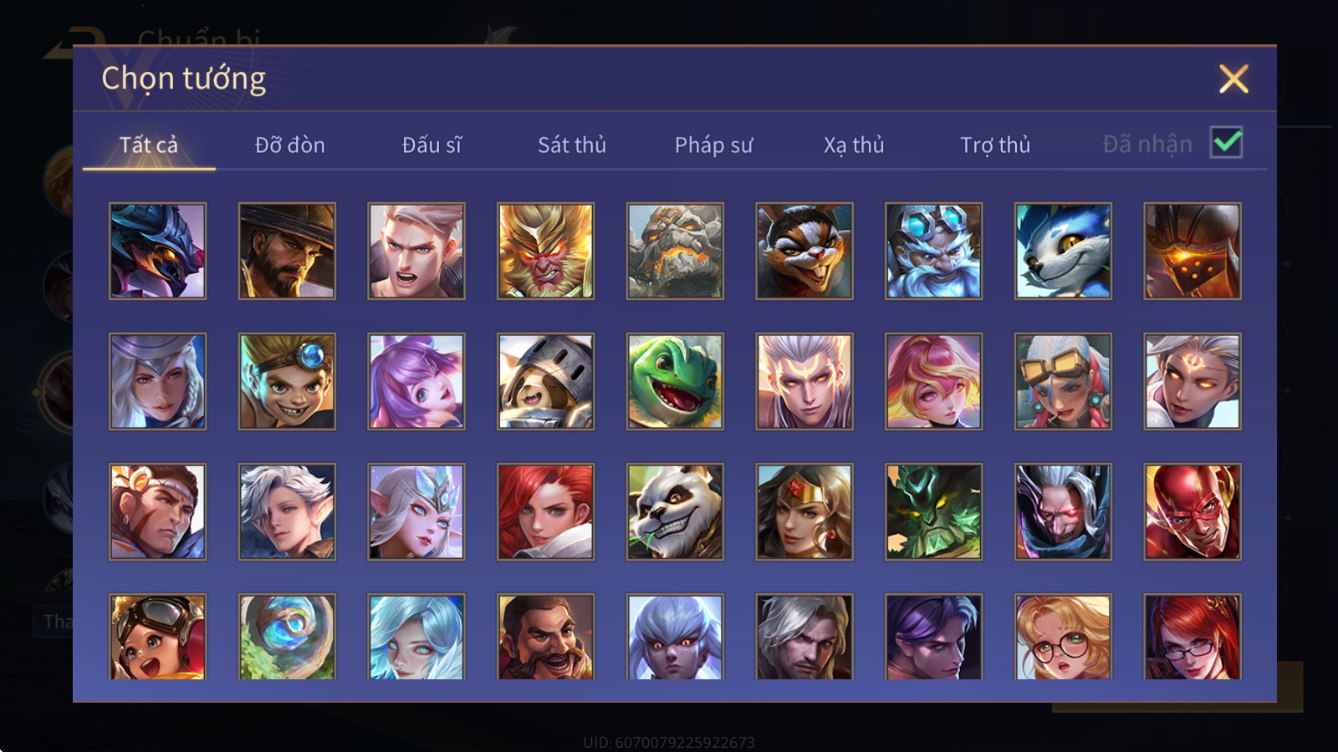1338x752 pixels.
Task: Open the Sát thủ tab
Action: [x=572, y=145]
